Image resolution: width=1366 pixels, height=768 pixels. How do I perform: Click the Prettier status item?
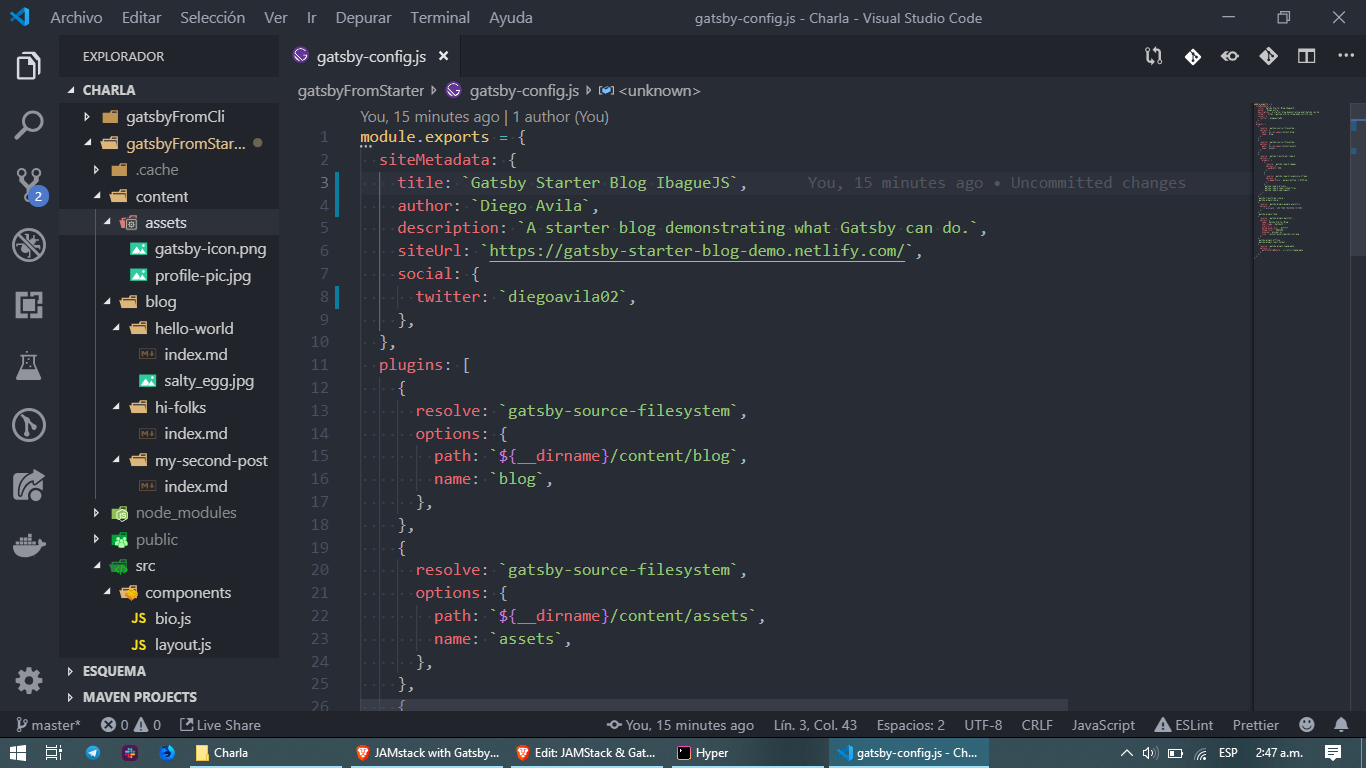(x=1255, y=725)
